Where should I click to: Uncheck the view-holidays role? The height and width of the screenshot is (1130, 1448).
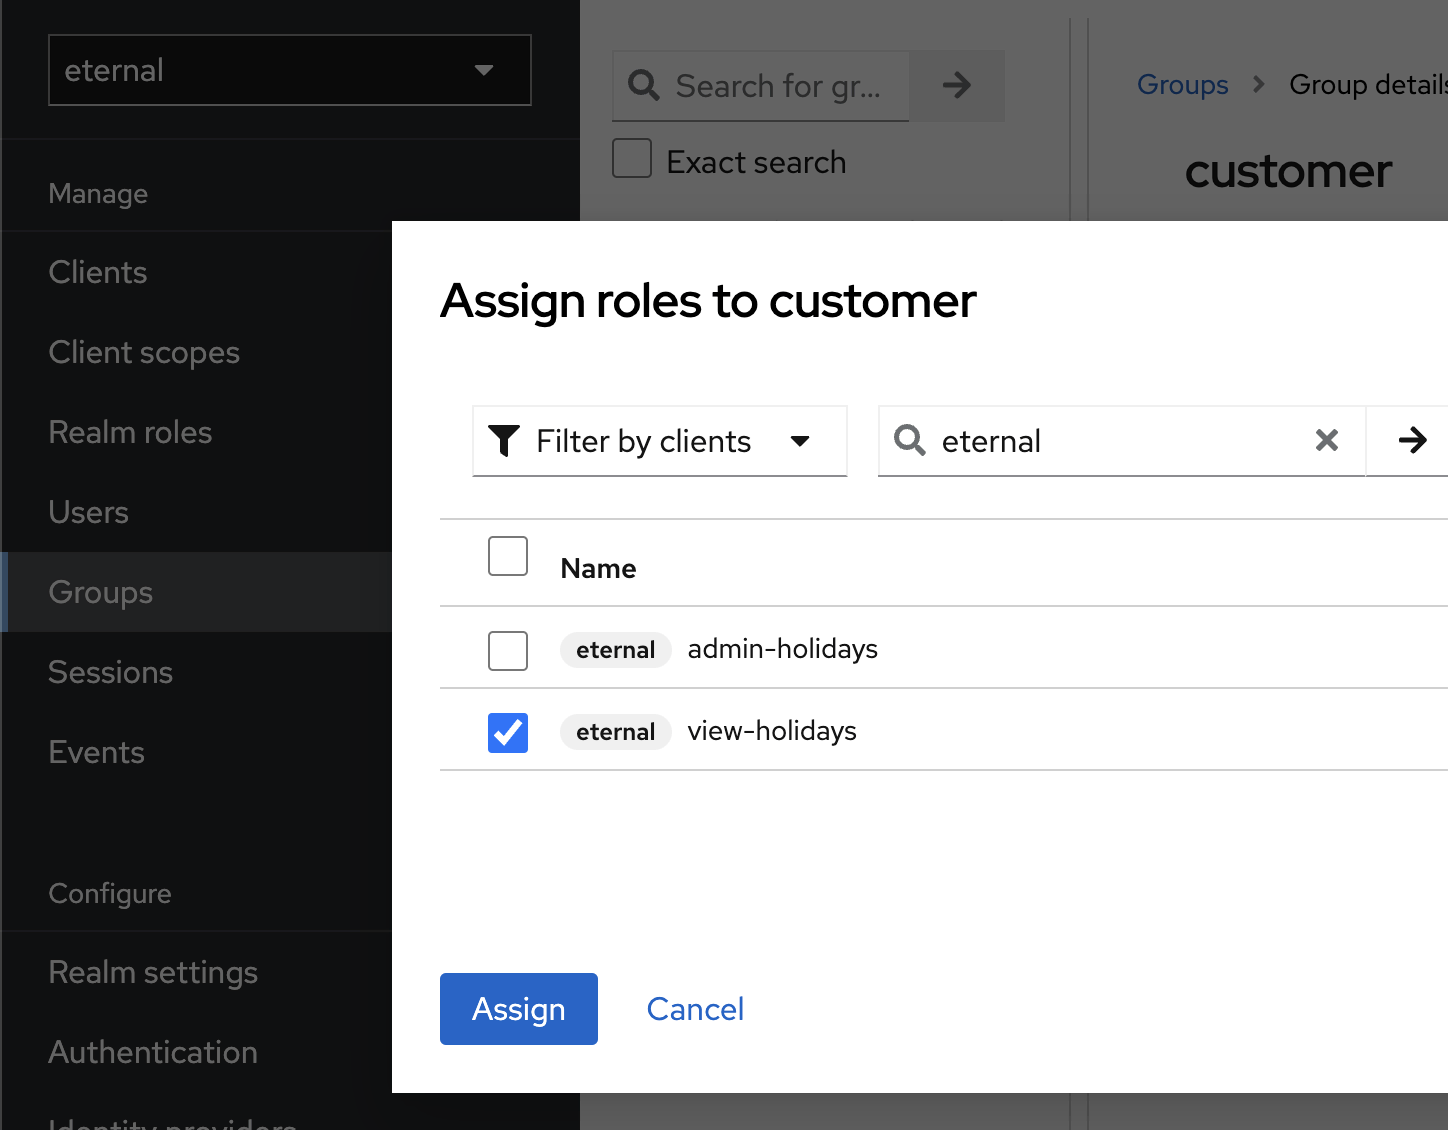[507, 733]
